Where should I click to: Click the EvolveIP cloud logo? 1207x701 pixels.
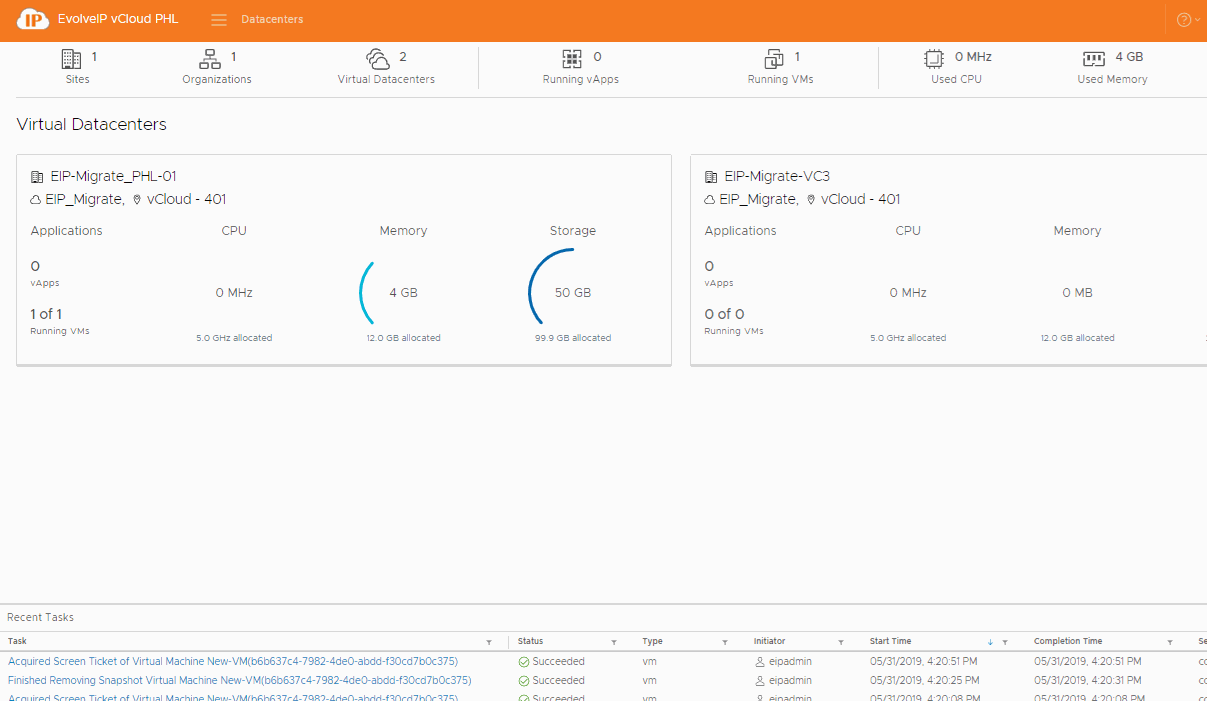point(33,20)
